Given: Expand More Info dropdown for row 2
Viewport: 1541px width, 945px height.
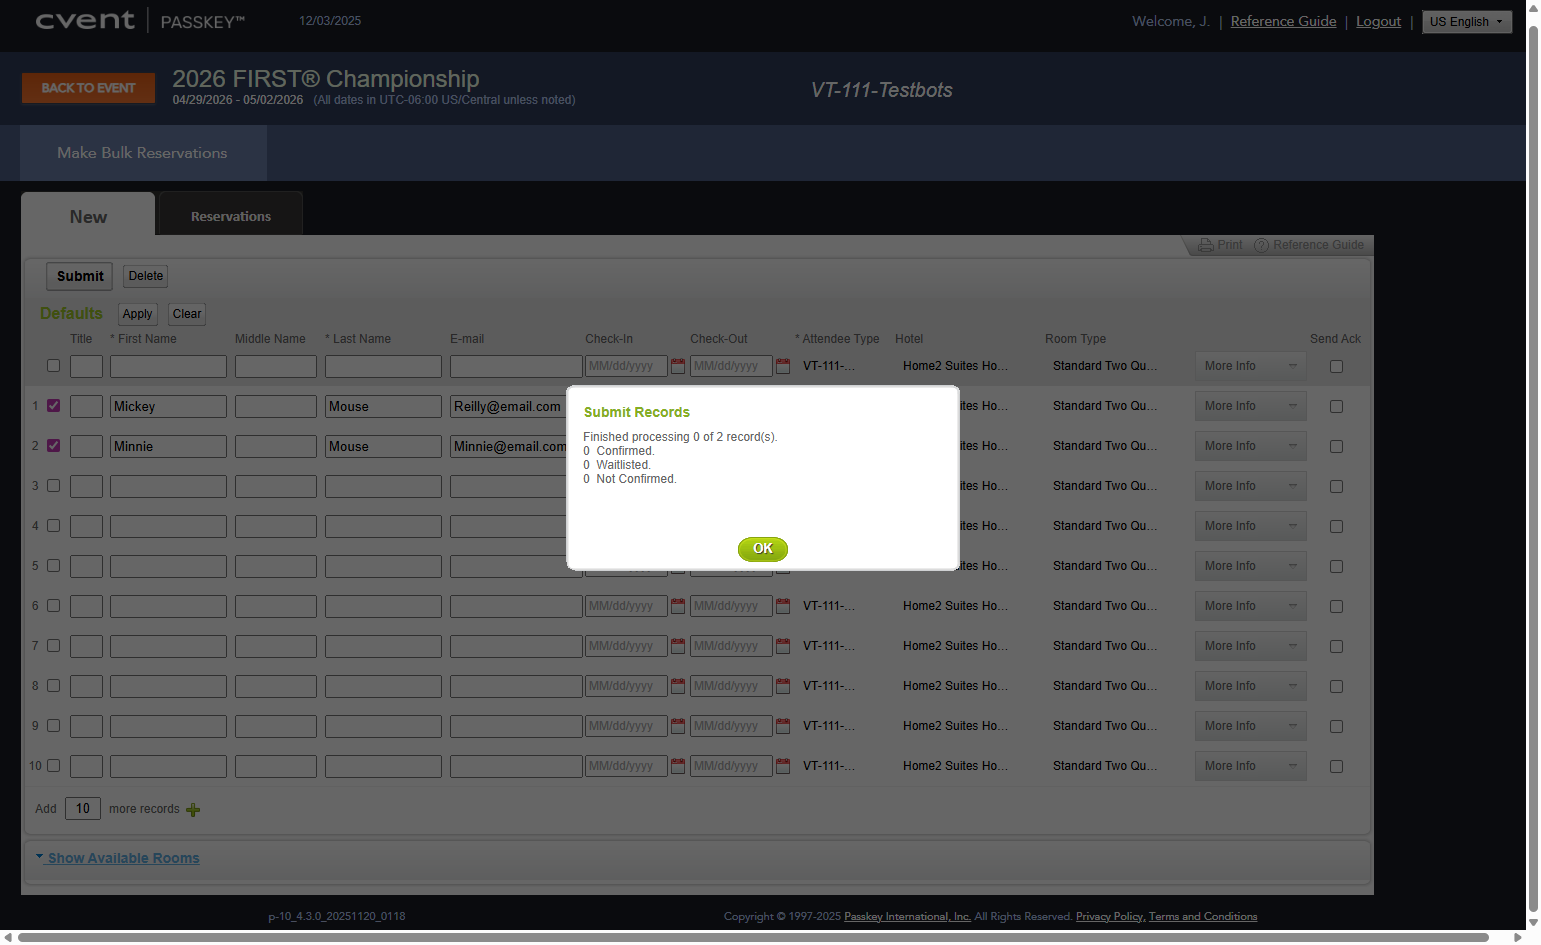Looking at the screenshot, I should click(x=1250, y=446).
